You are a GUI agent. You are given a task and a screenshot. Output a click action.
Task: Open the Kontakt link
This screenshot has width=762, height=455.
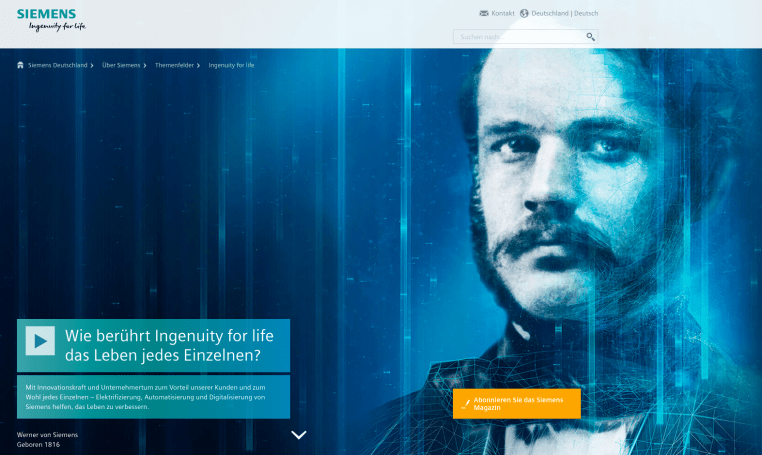pos(502,13)
